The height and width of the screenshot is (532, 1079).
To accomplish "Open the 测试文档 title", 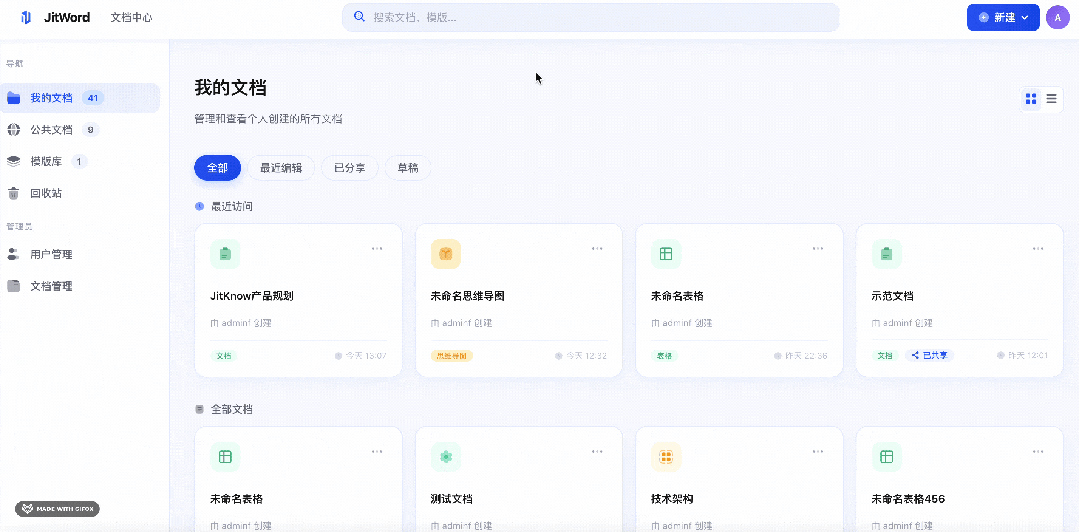I will [x=451, y=499].
